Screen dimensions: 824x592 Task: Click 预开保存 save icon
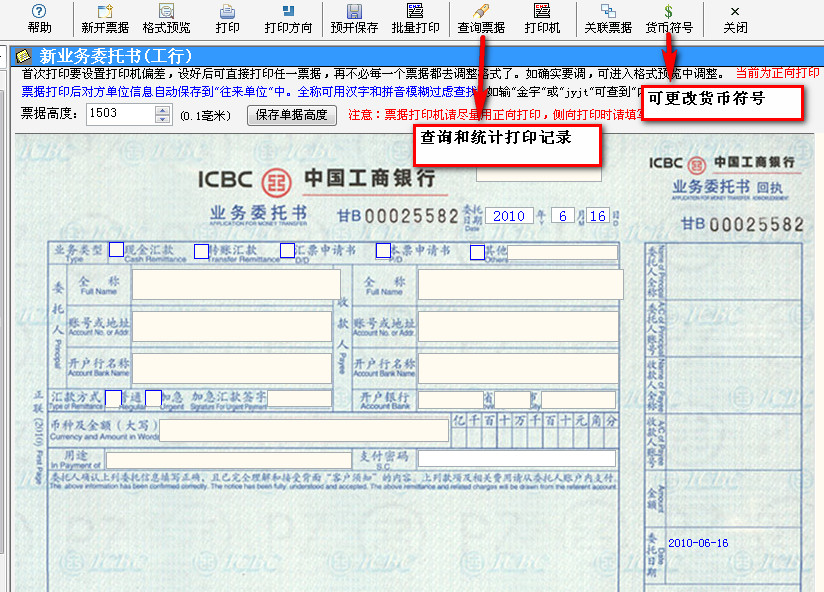coord(354,19)
